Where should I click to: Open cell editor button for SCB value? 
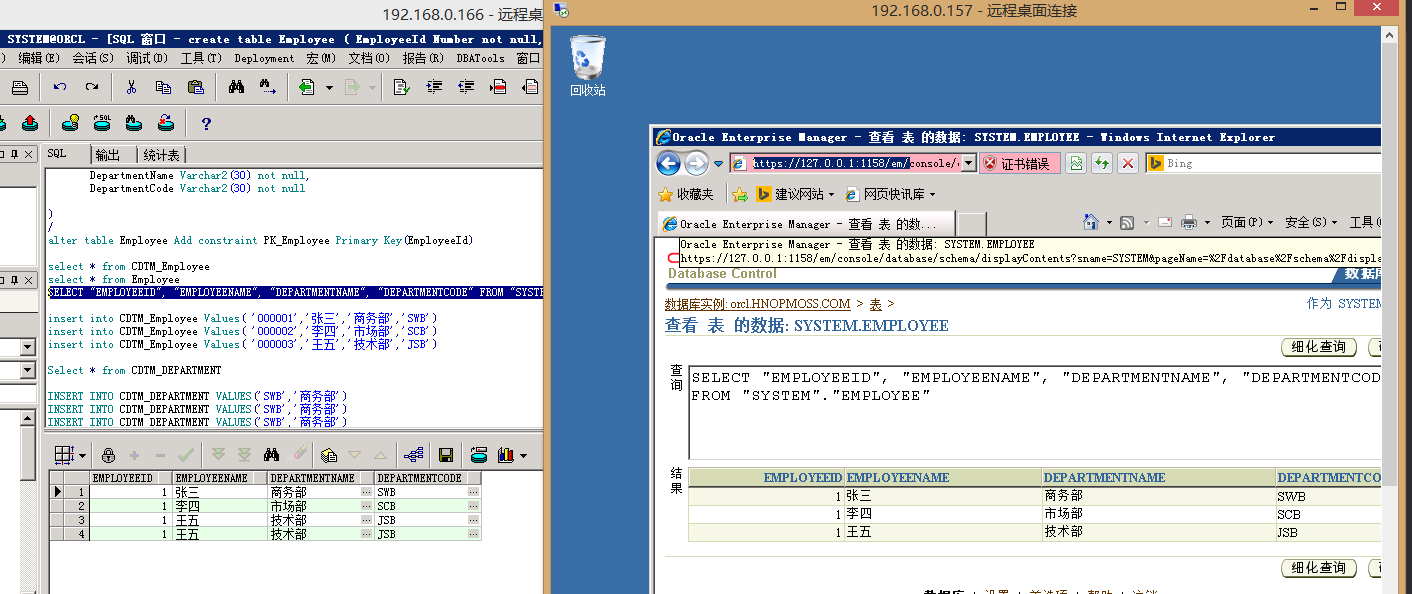click(x=474, y=506)
